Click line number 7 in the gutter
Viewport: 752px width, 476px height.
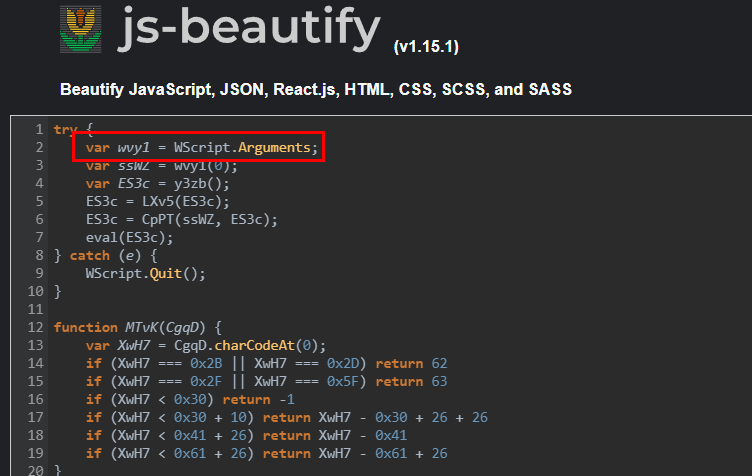pos(39,237)
